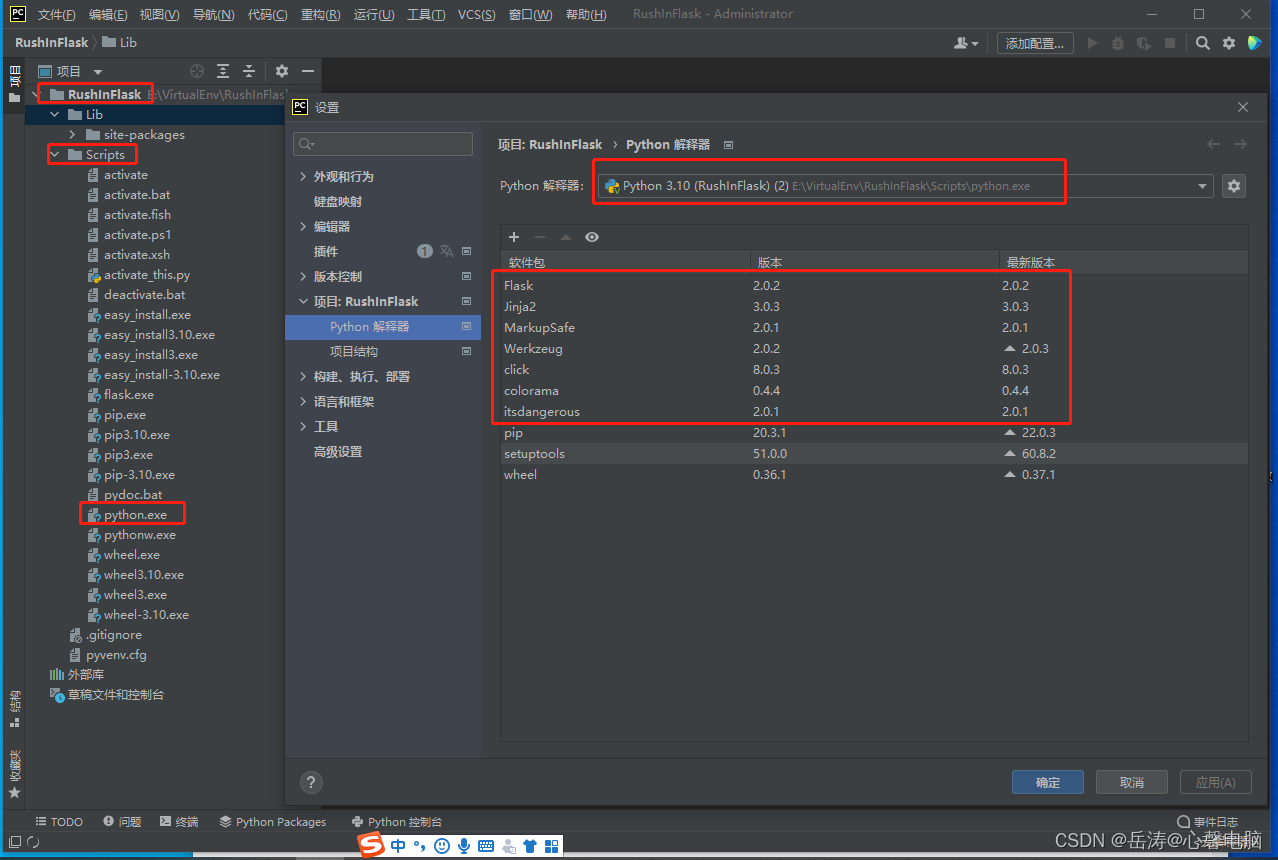Select 项目结构 in settings tree
Image resolution: width=1278 pixels, height=860 pixels.
tap(354, 351)
